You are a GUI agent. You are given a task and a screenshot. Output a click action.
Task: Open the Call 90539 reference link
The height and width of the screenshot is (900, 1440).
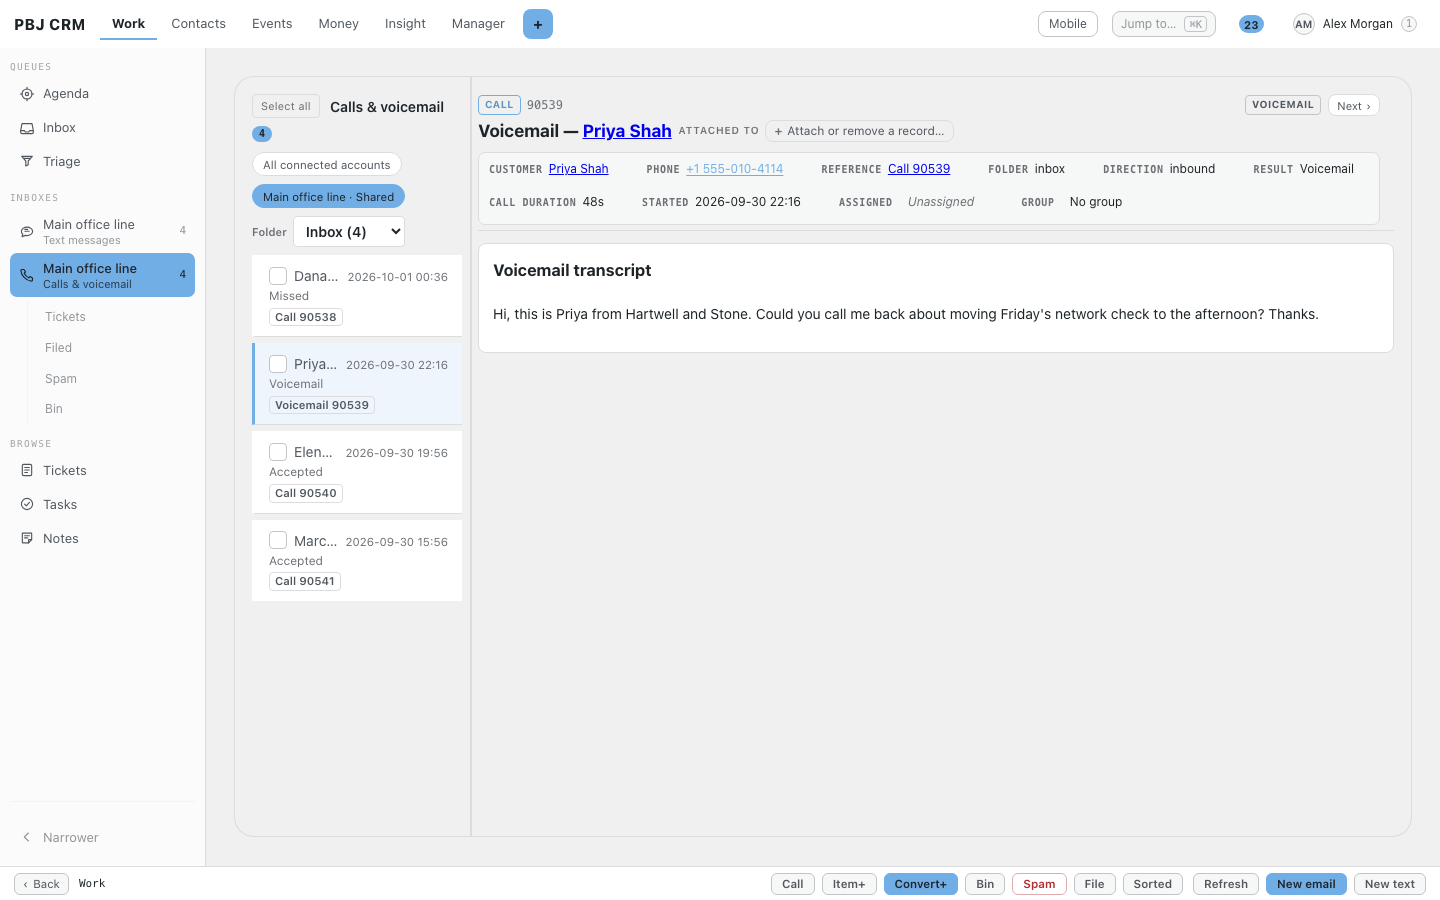pyautogui.click(x=919, y=169)
